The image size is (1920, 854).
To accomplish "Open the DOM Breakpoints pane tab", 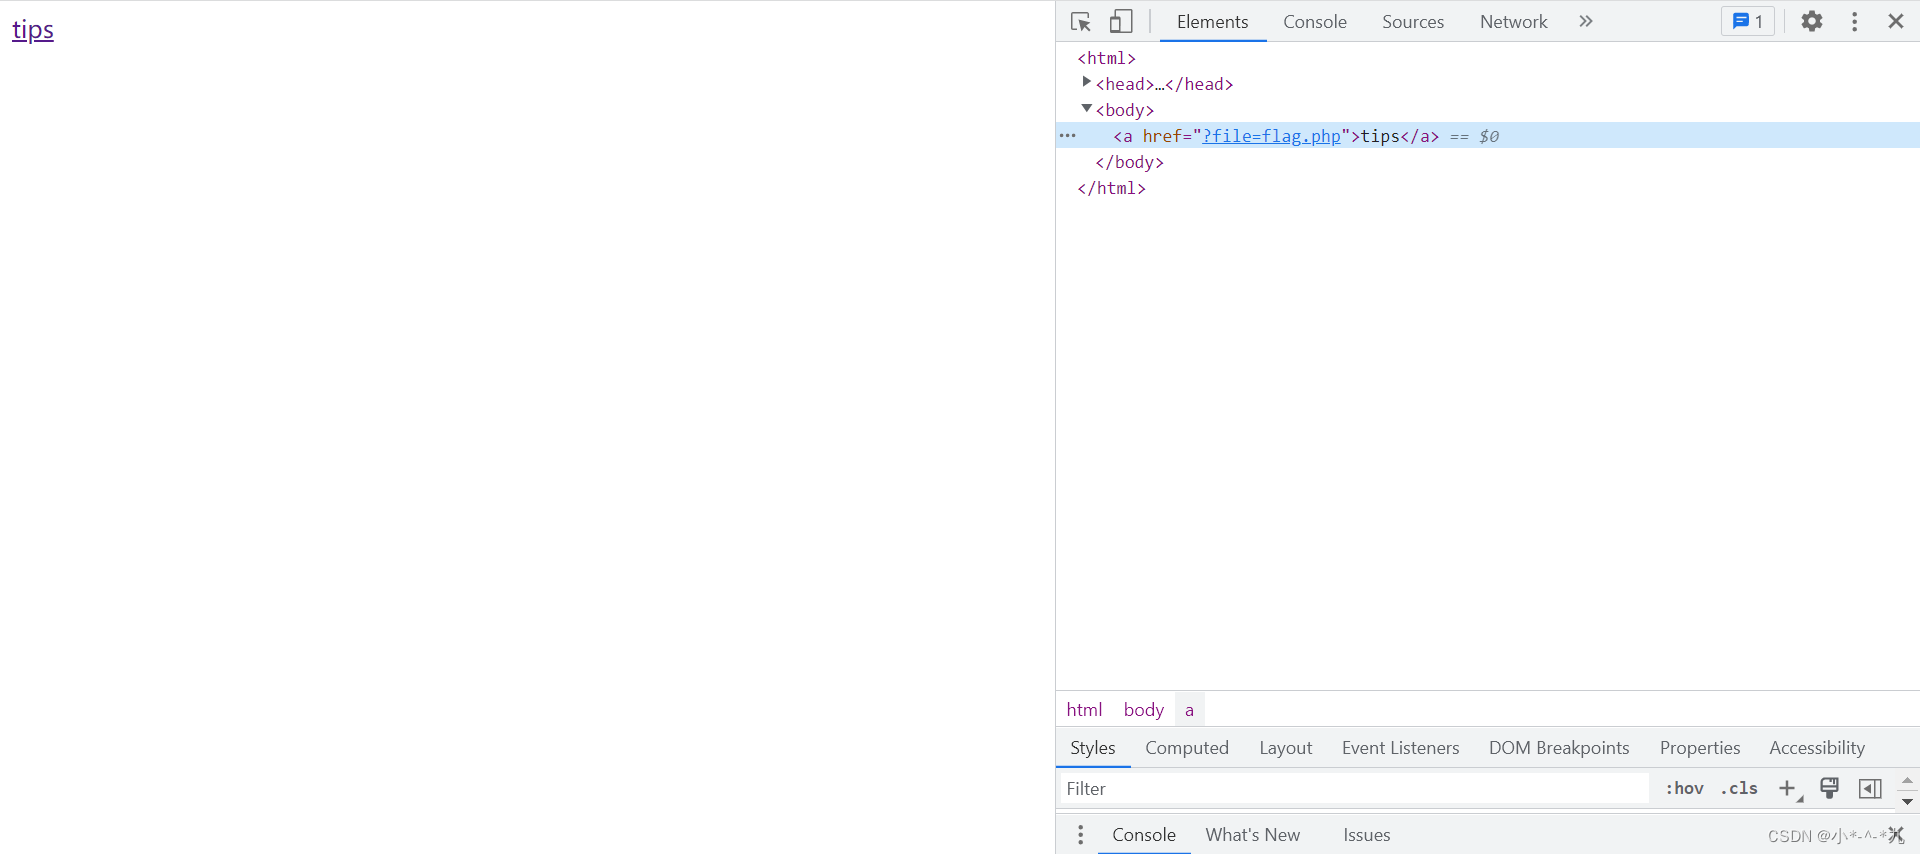I will pos(1559,748).
